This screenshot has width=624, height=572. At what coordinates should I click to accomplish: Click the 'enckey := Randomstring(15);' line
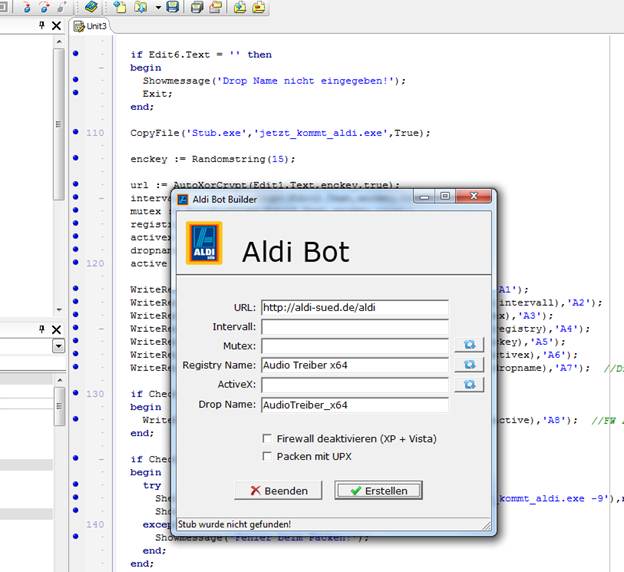coord(213,159)
